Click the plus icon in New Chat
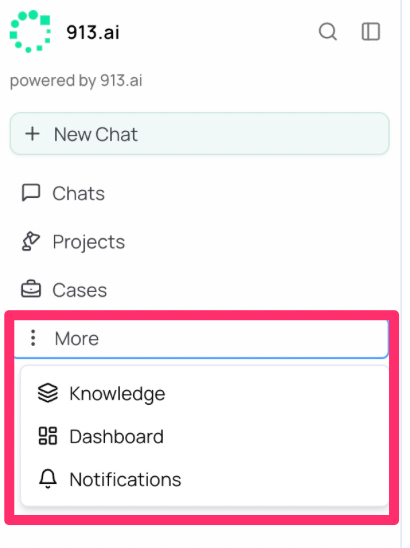Viewport: 410px width, 548px height. (33, 134)
